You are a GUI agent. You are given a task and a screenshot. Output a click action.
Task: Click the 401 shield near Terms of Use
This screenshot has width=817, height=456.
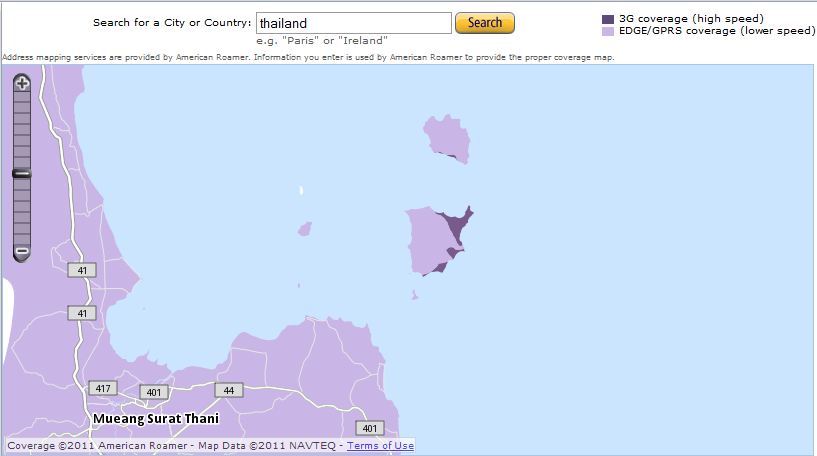tap(370, 428)
